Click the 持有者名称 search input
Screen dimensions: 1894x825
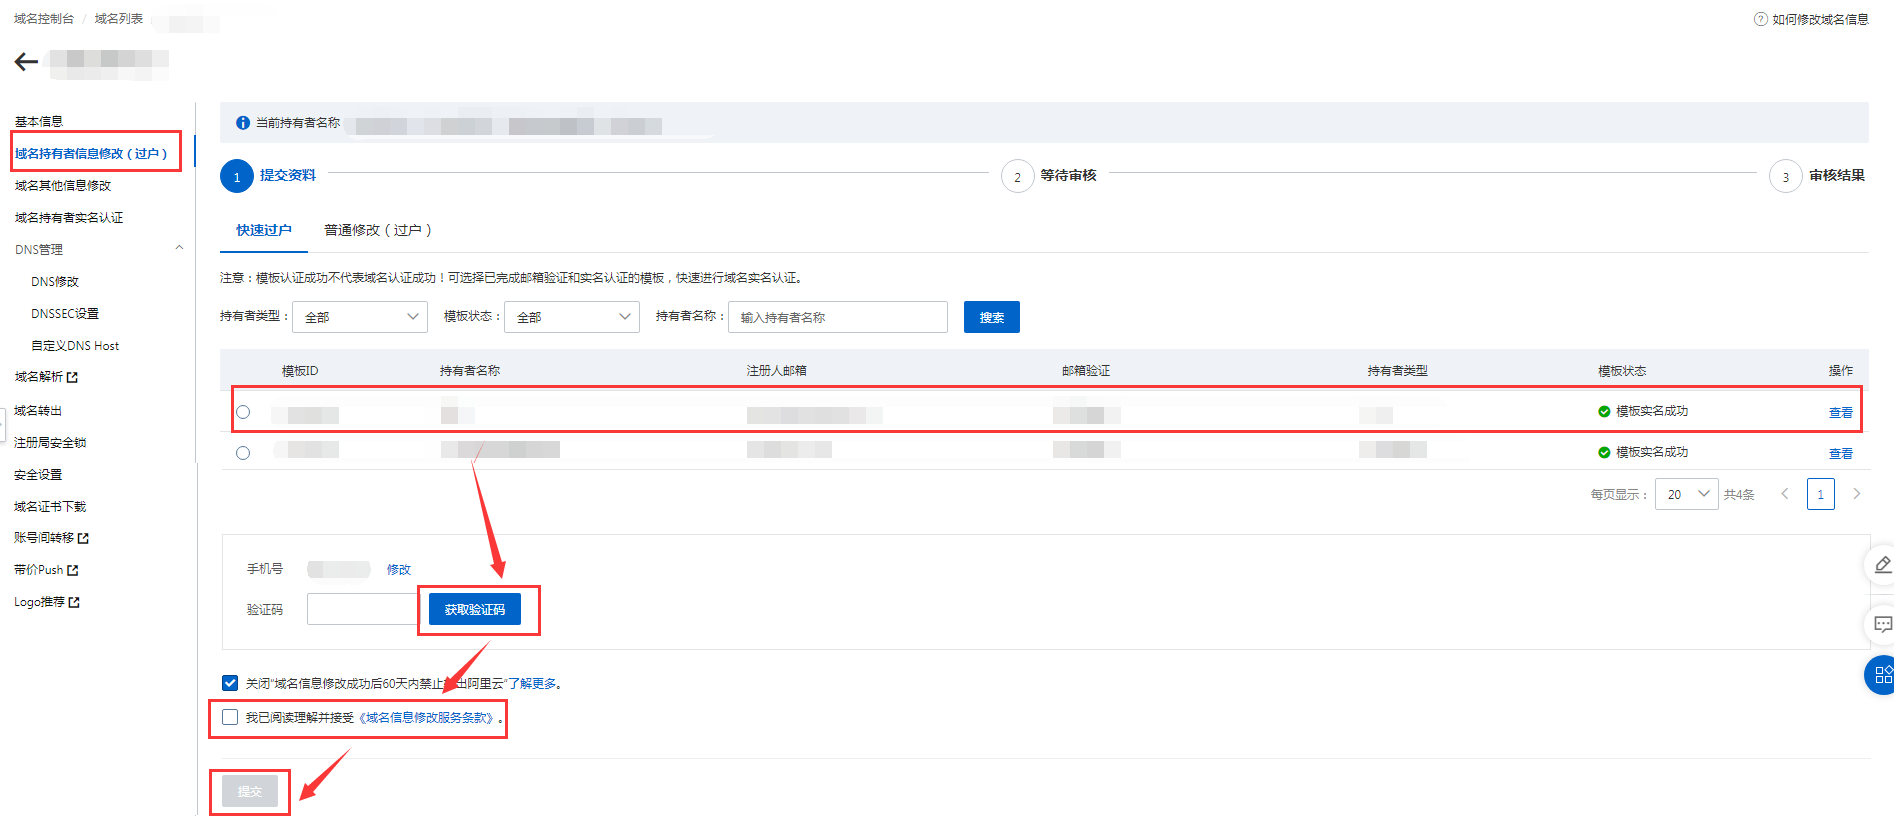point(838,317)
